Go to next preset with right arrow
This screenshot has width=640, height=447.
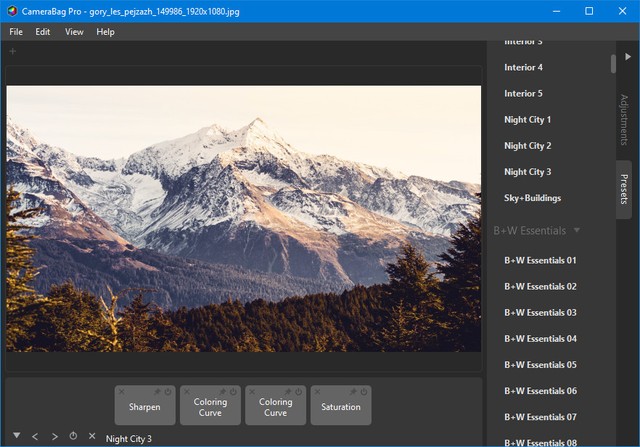click(54, 437)
